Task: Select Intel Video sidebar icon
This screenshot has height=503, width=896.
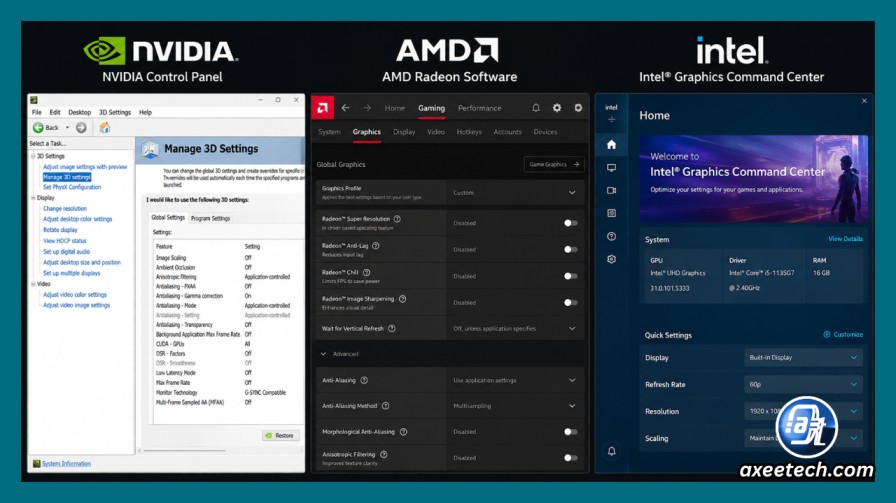Action: [x=611, y=190]
